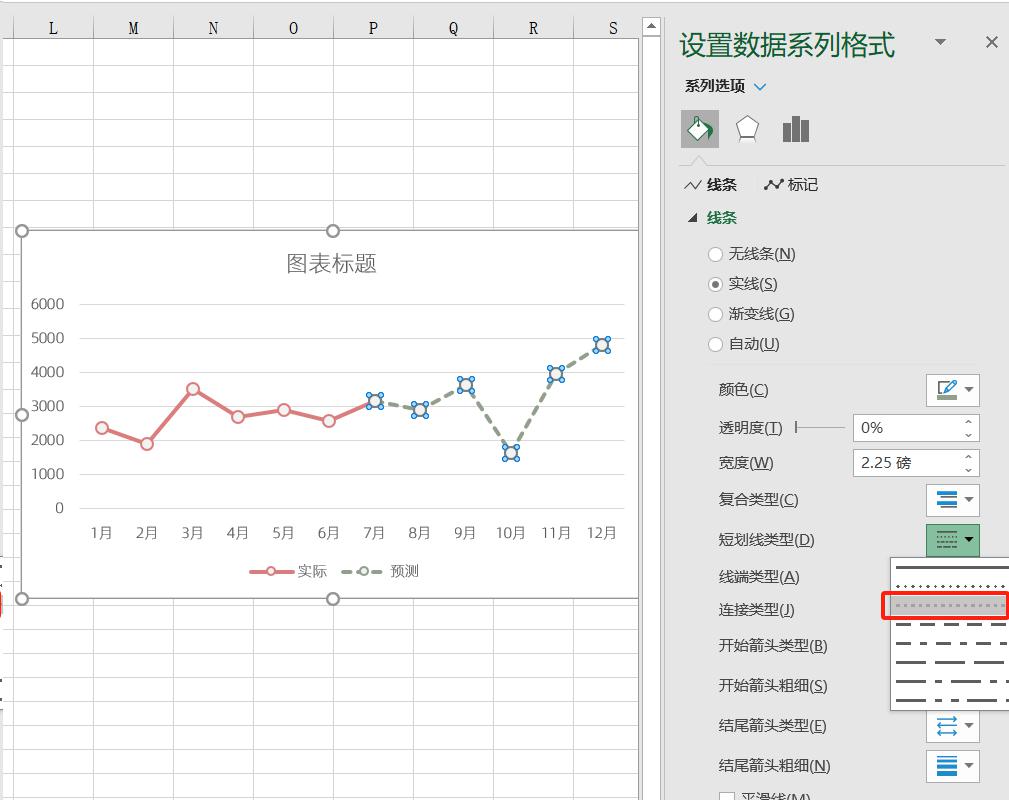Open the 结尾箭头粗细 dropdown

(x=952, y=766)
